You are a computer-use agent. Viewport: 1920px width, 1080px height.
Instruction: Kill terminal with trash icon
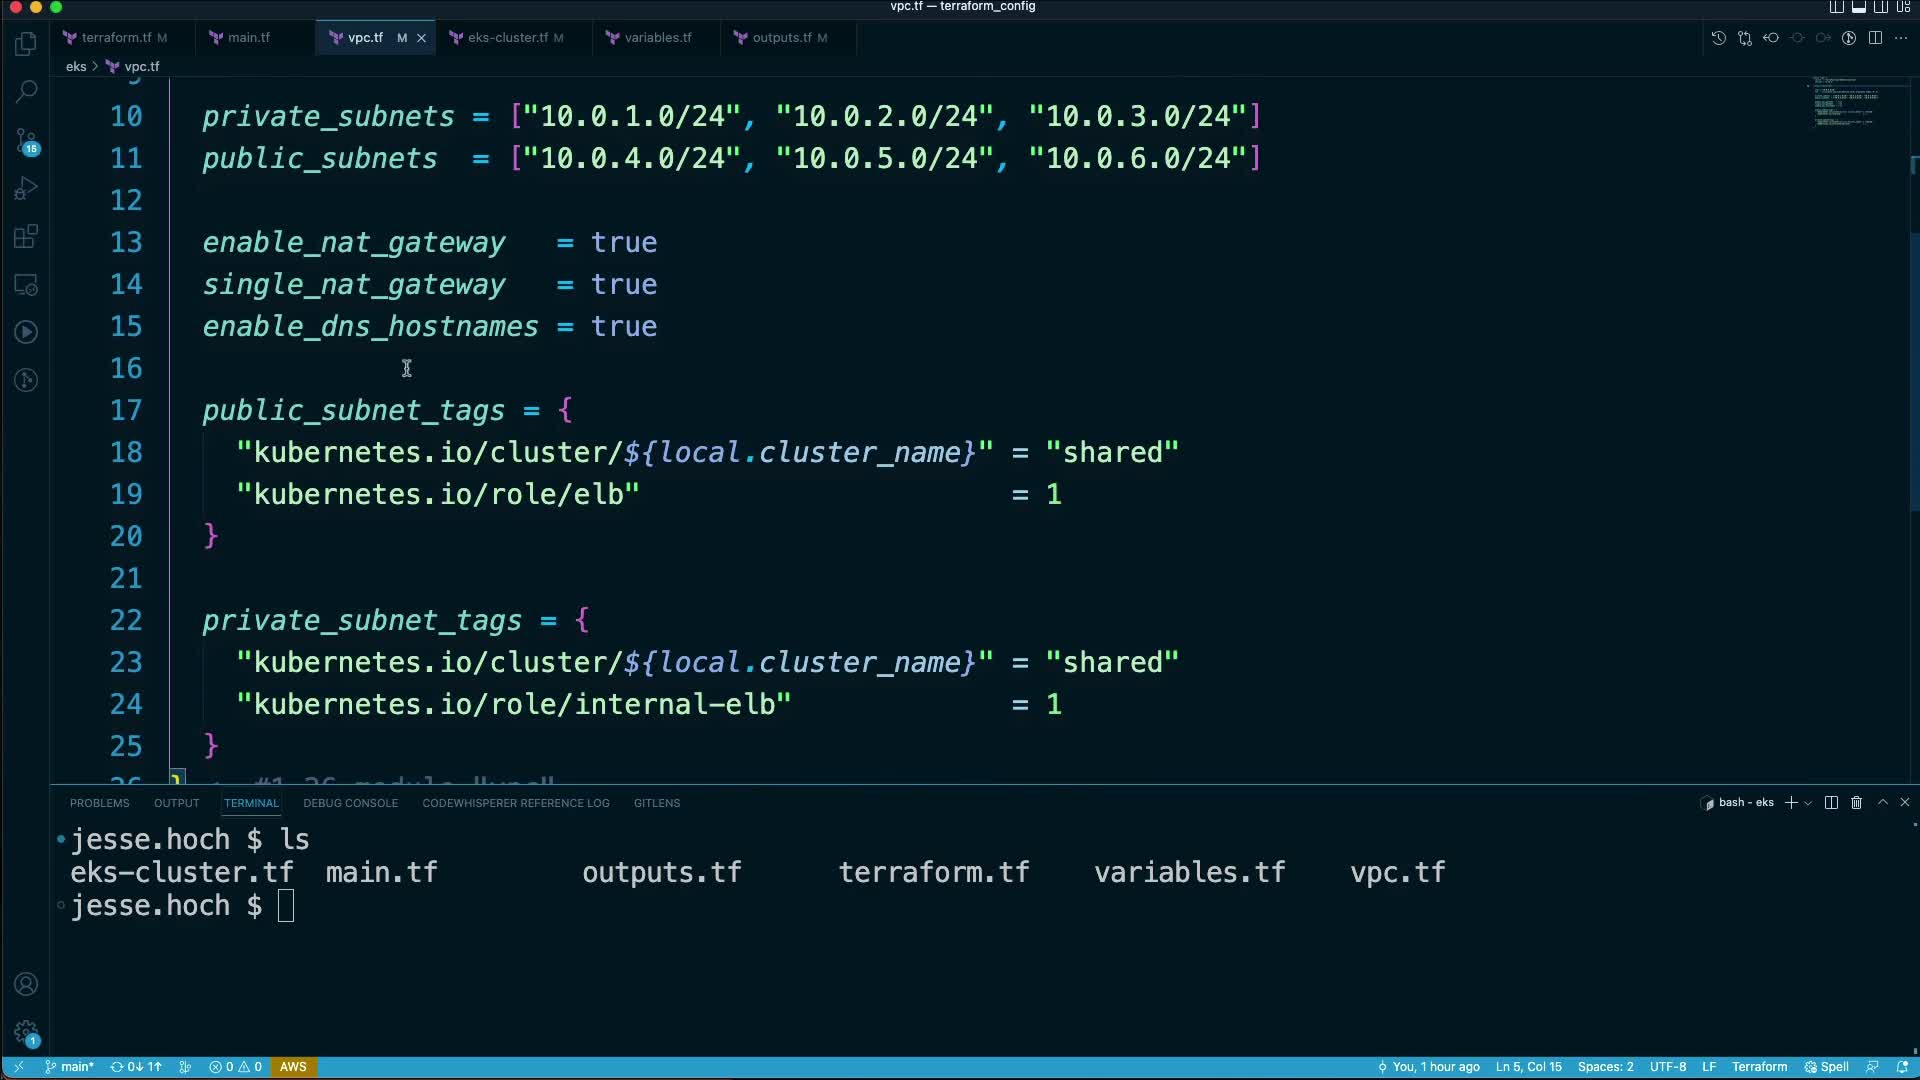pos(1857,803)
